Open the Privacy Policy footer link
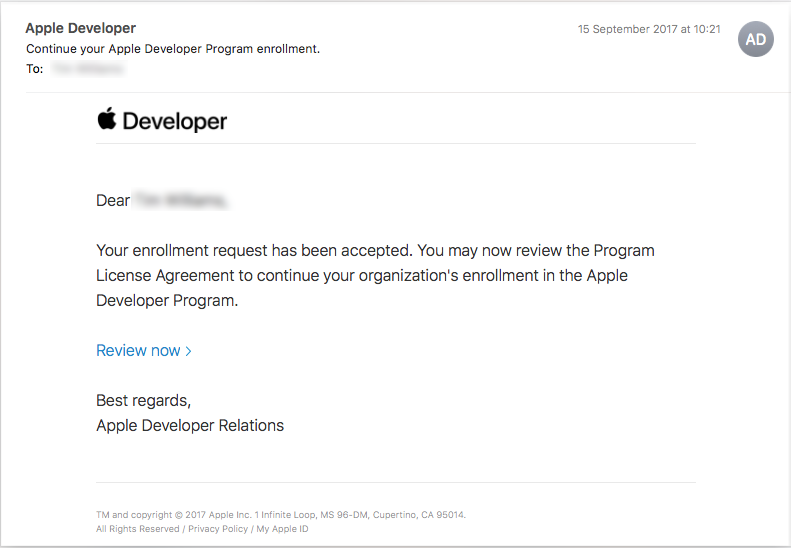The width and height of the screenshot is (791, 548). point(218,529)
